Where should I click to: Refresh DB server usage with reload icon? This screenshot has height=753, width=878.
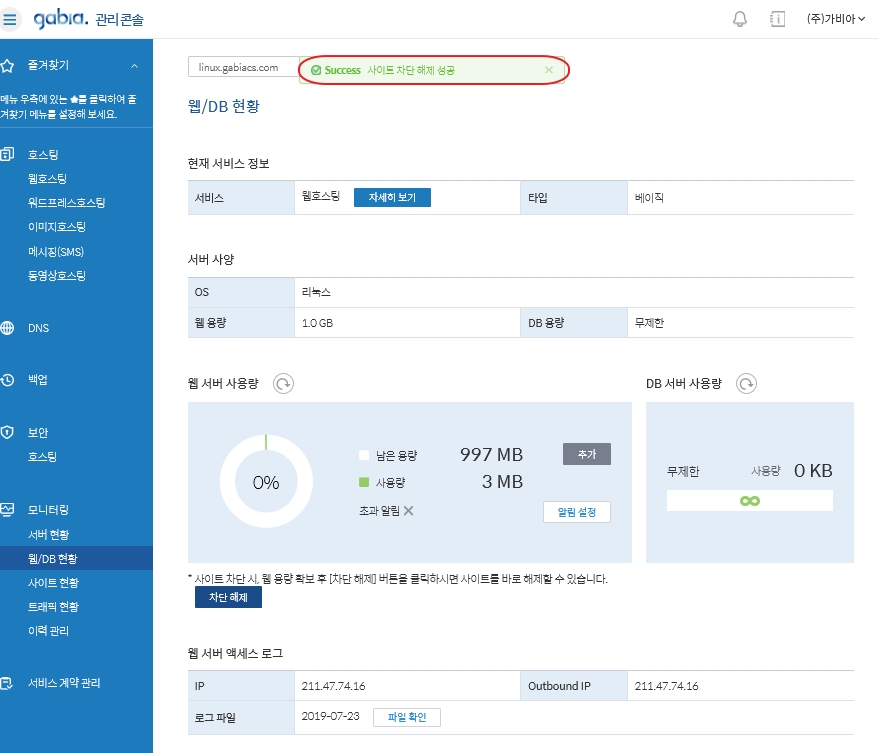(x=746, y=383)
